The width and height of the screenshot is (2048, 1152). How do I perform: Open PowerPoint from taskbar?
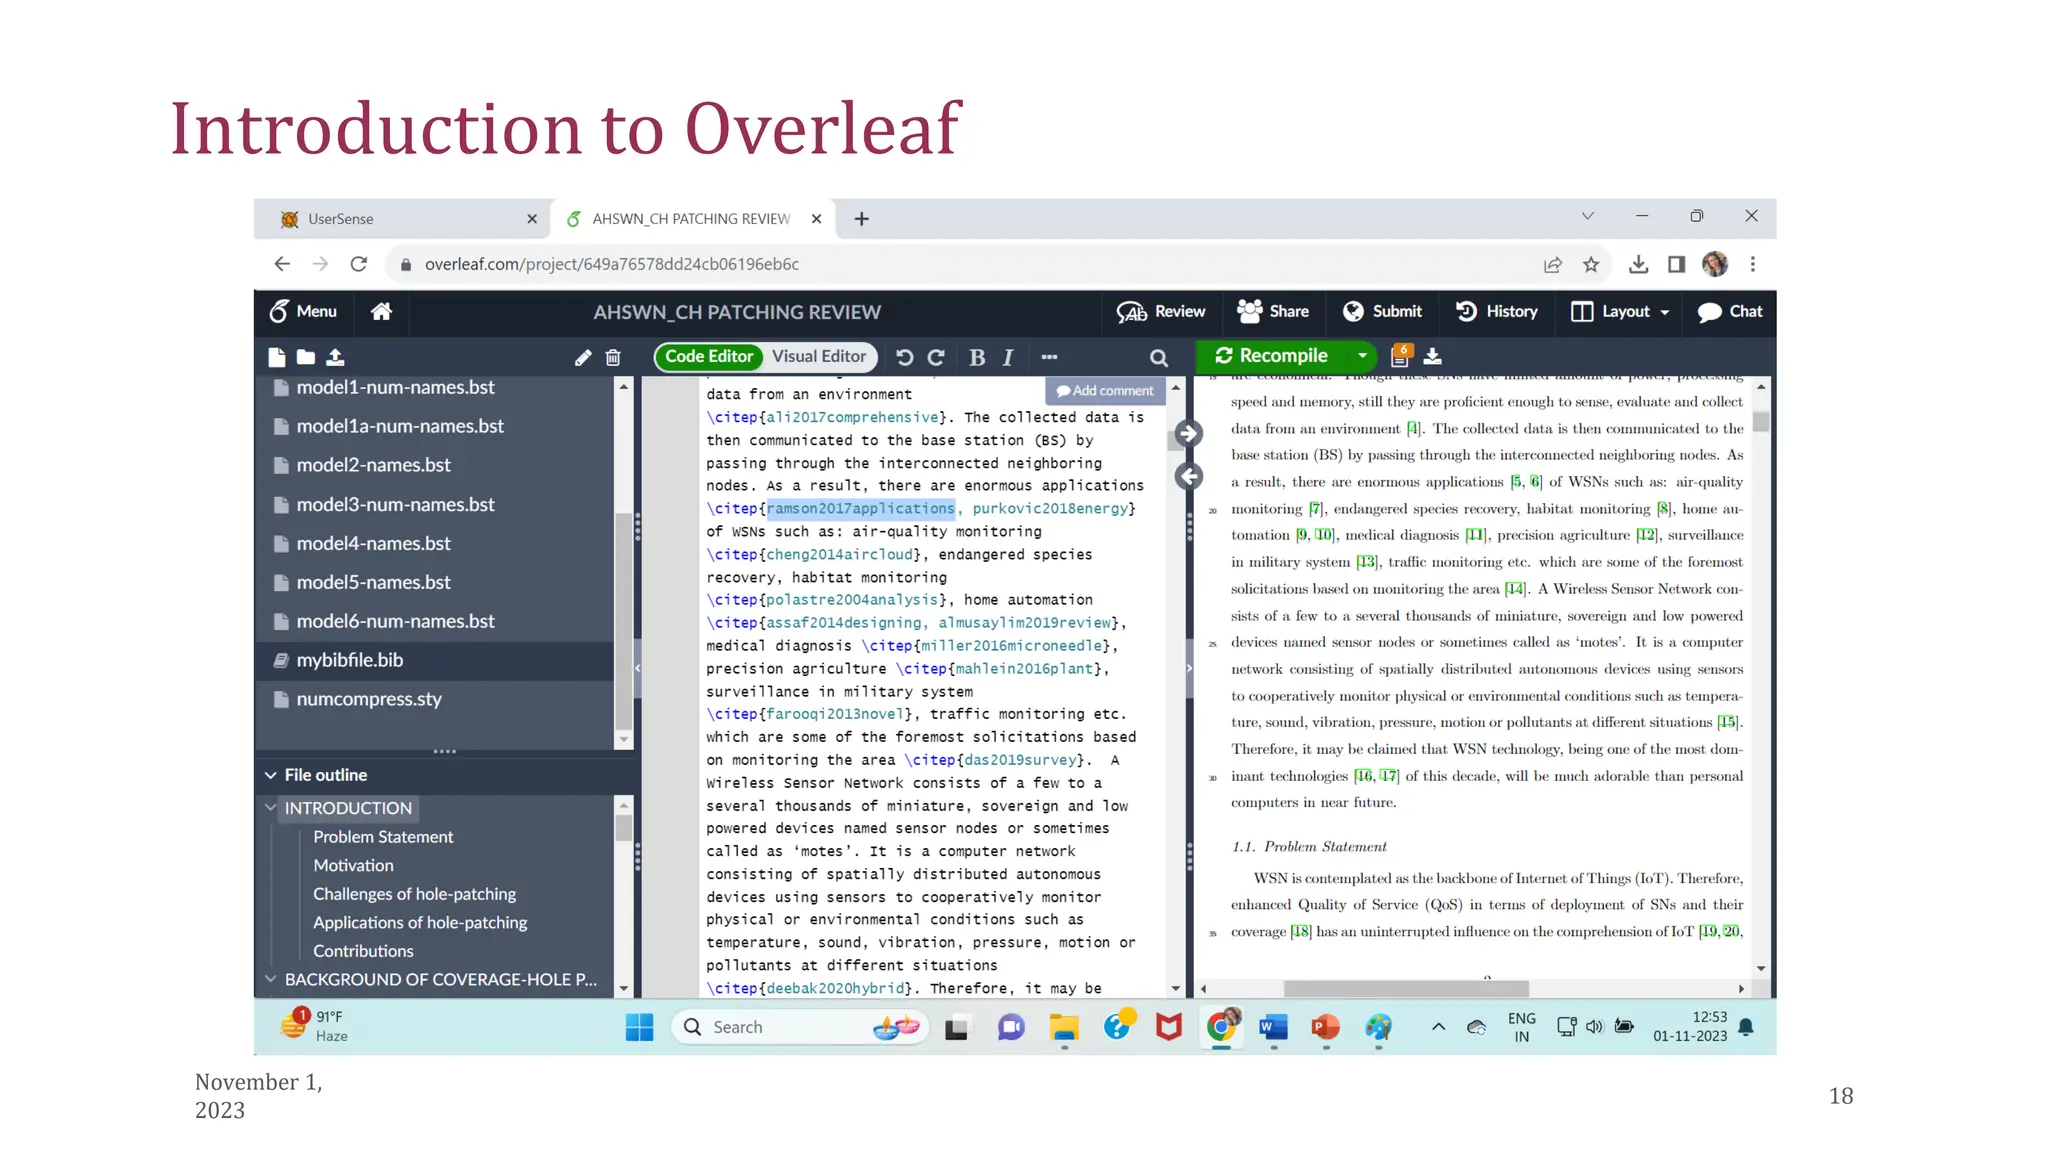point(1326,1027)
